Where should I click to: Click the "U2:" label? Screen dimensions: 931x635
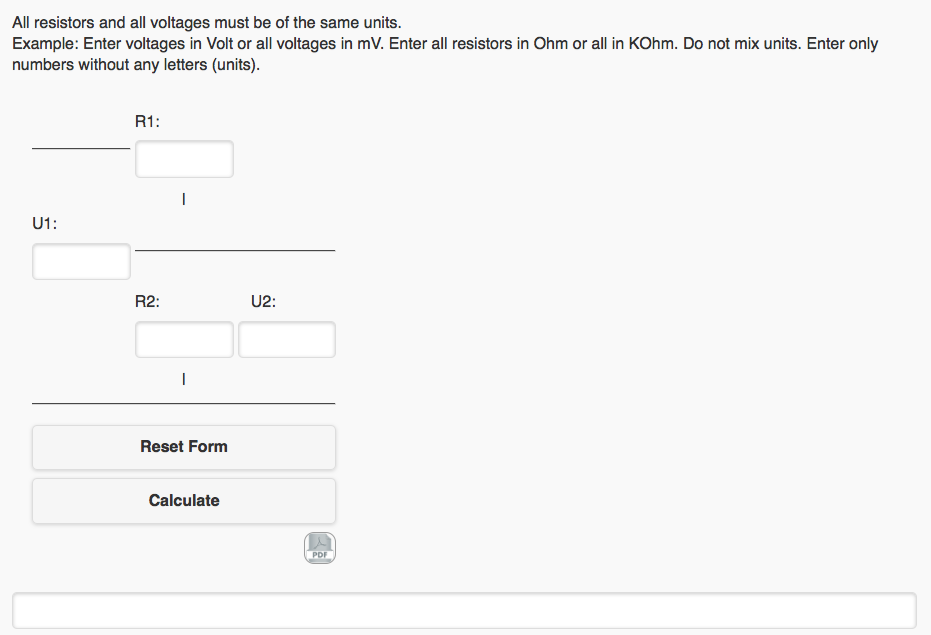262,302
